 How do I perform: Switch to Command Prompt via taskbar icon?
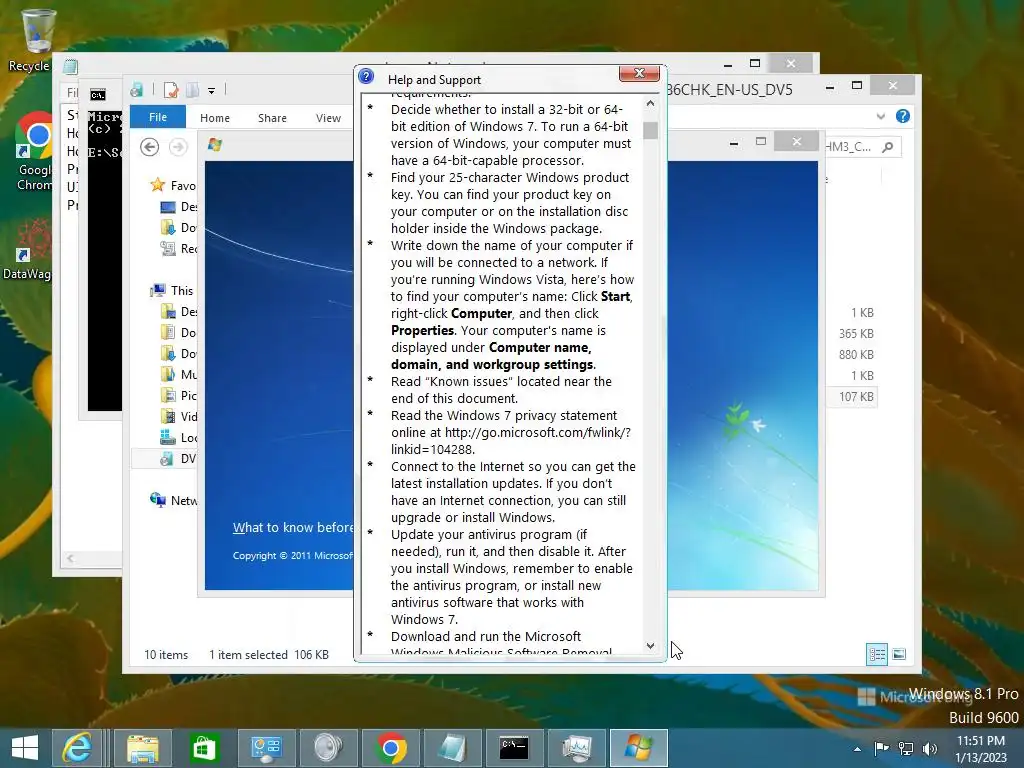(x=514, y=748)
